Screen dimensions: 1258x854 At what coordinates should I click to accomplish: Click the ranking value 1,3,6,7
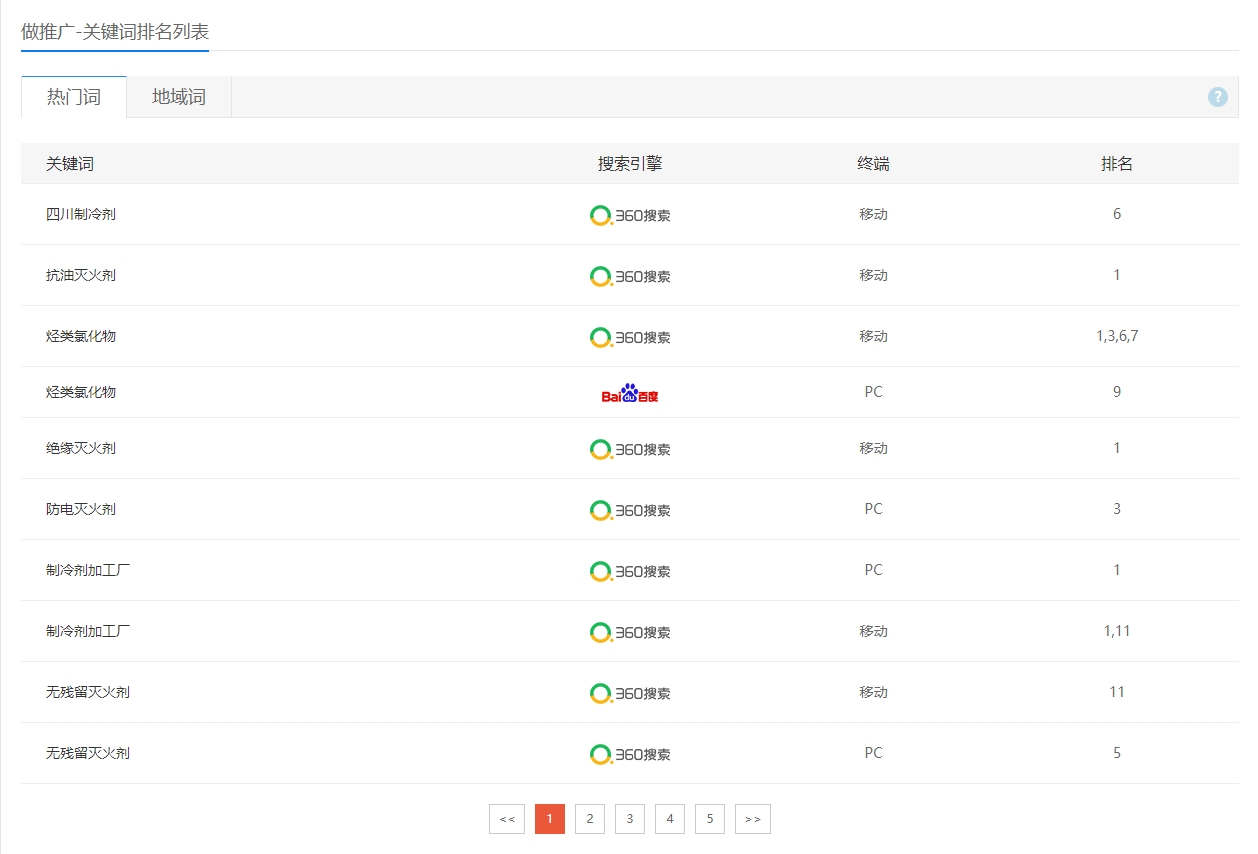[1117, 336]
